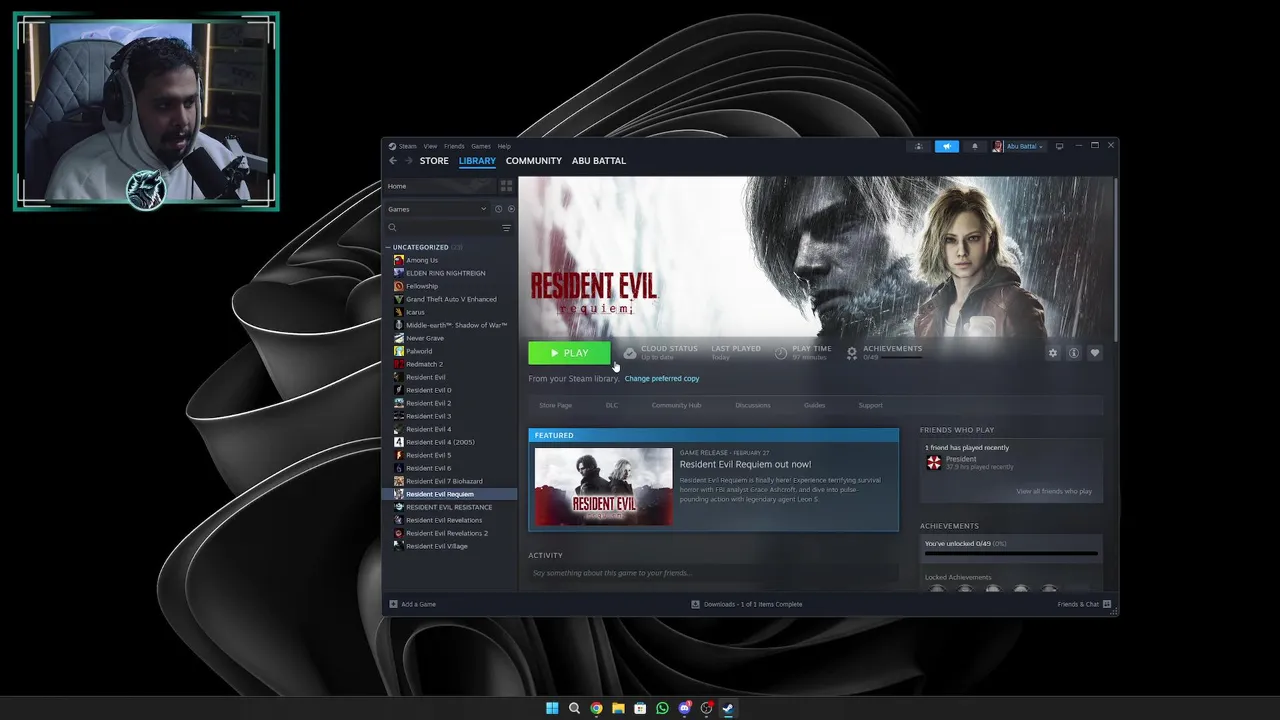Open the Discussions link

752,405
